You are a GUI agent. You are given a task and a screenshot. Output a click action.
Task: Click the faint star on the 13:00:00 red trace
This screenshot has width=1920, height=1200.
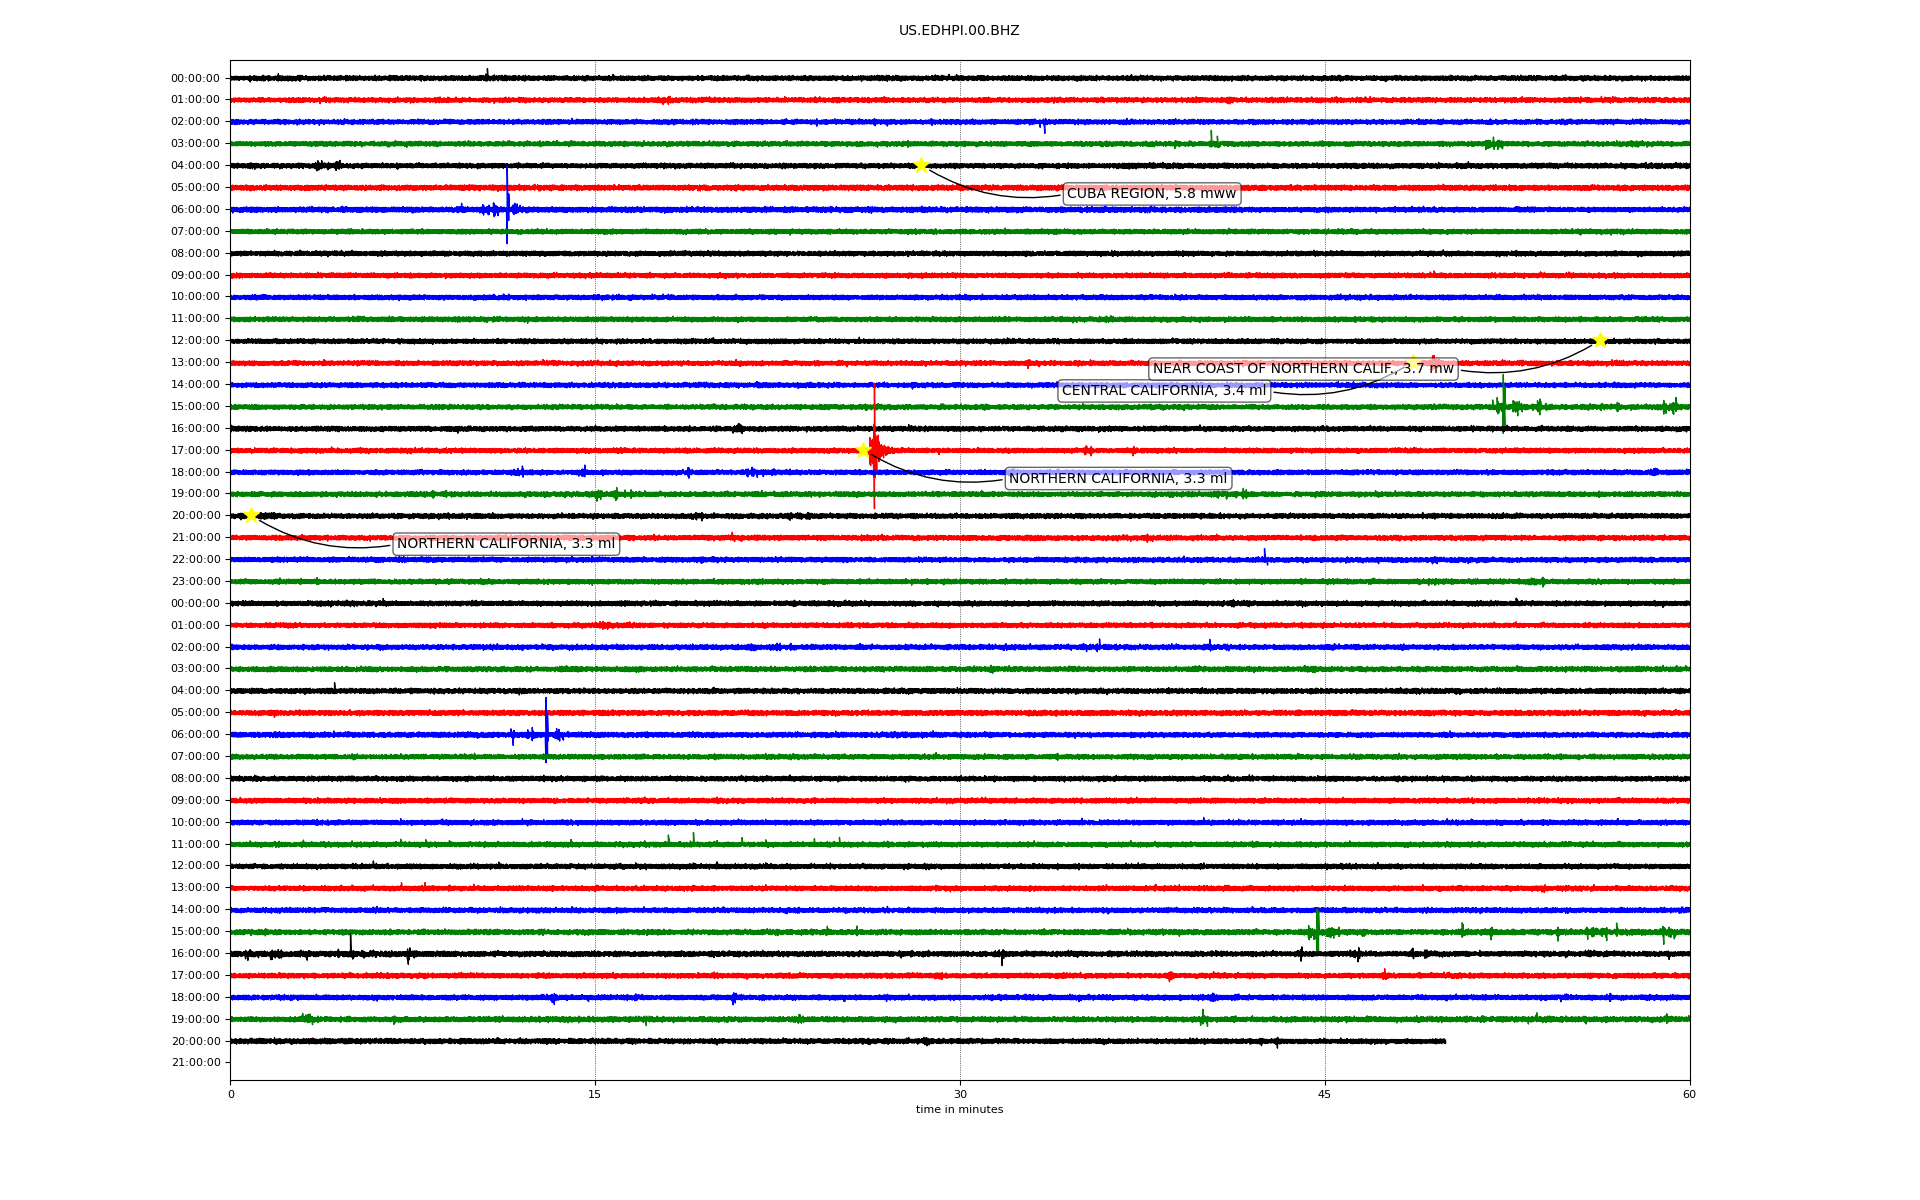(x=1413, y=362)
